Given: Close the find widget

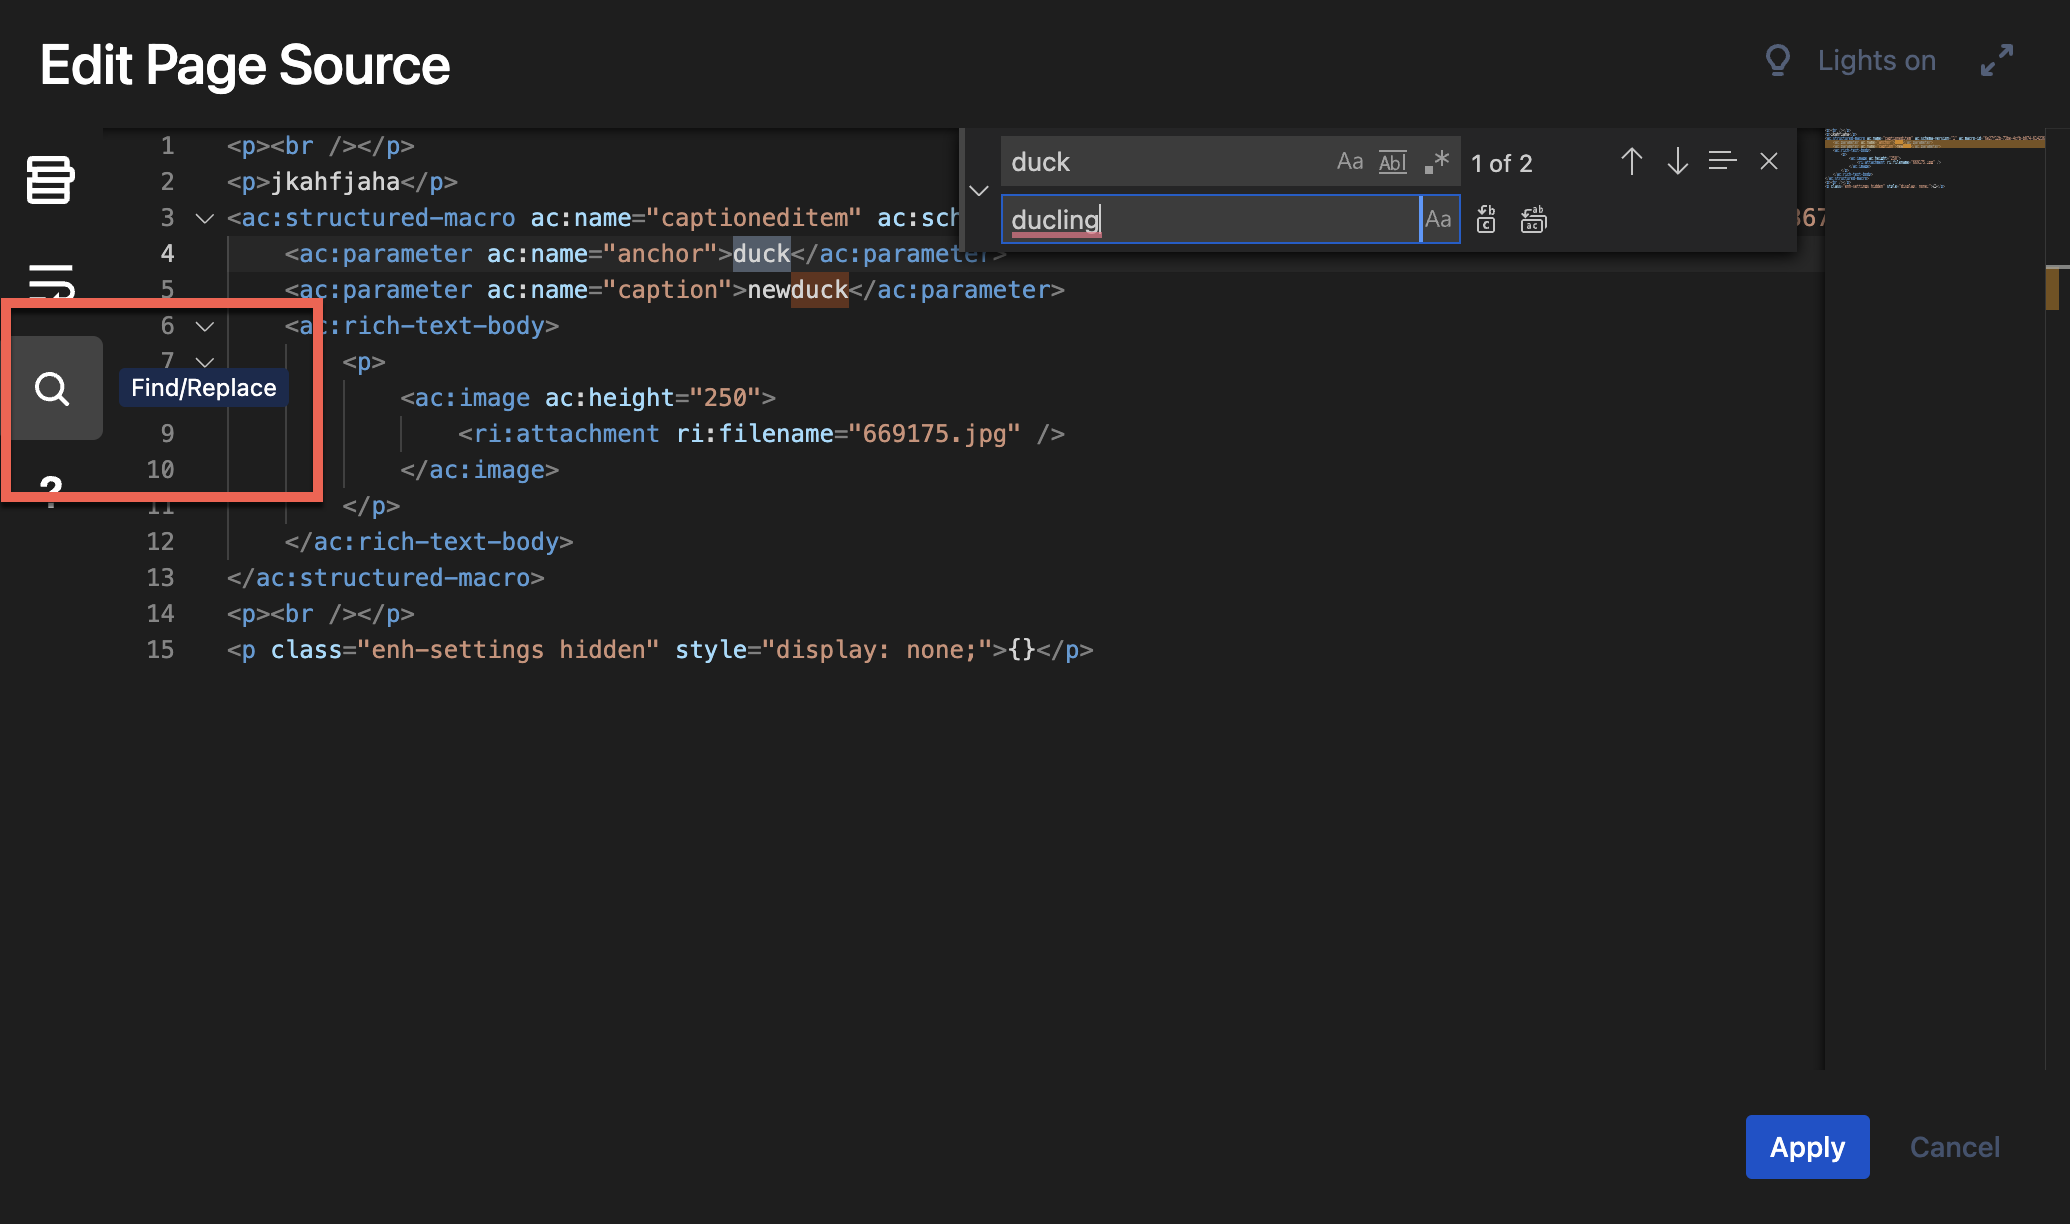Looking at the screenshot, I should click(x=1769, y=161).
